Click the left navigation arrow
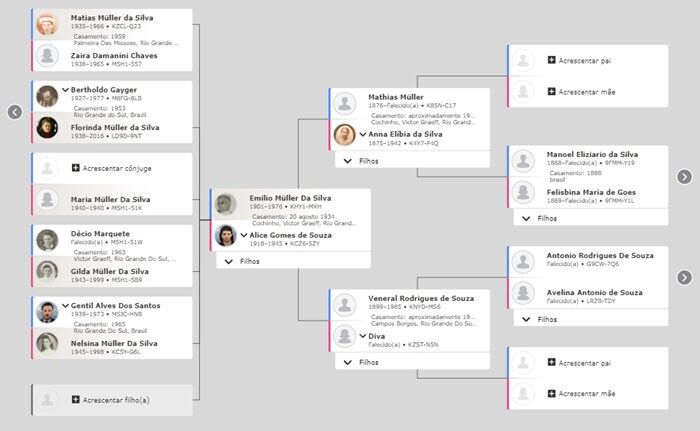Screen dimensions: 700x431 15,112
